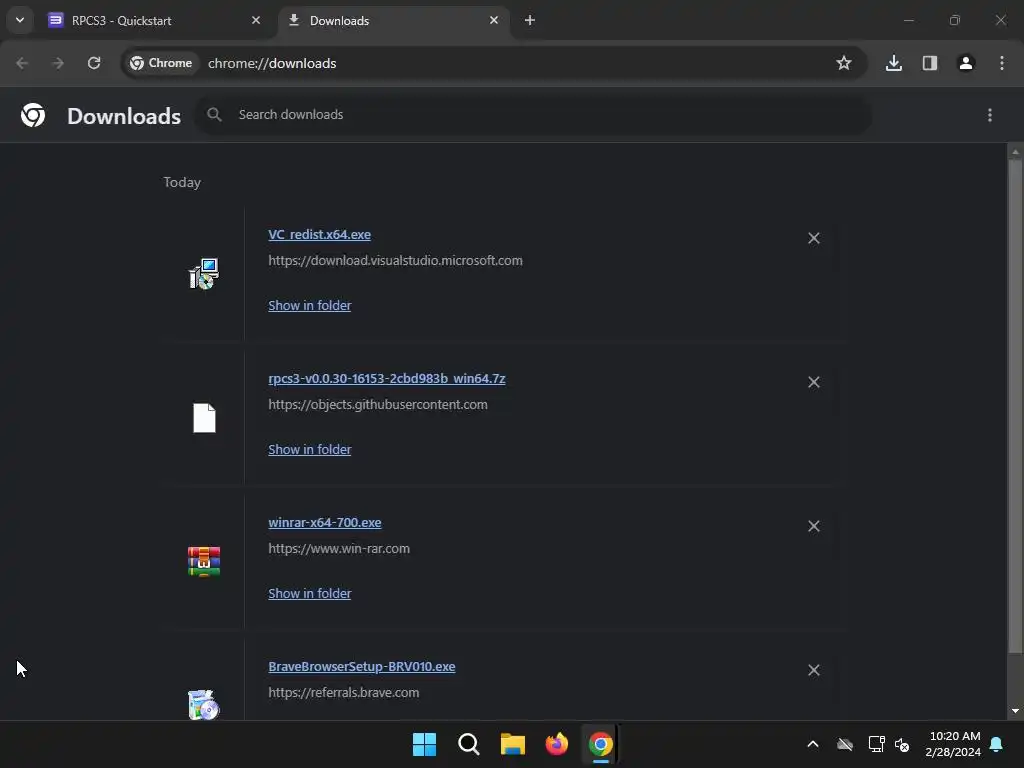Expand the hidden system tray icons chevron
Image resolution: width=1024 pixels, height=768 pixels.
pos(813,744)
